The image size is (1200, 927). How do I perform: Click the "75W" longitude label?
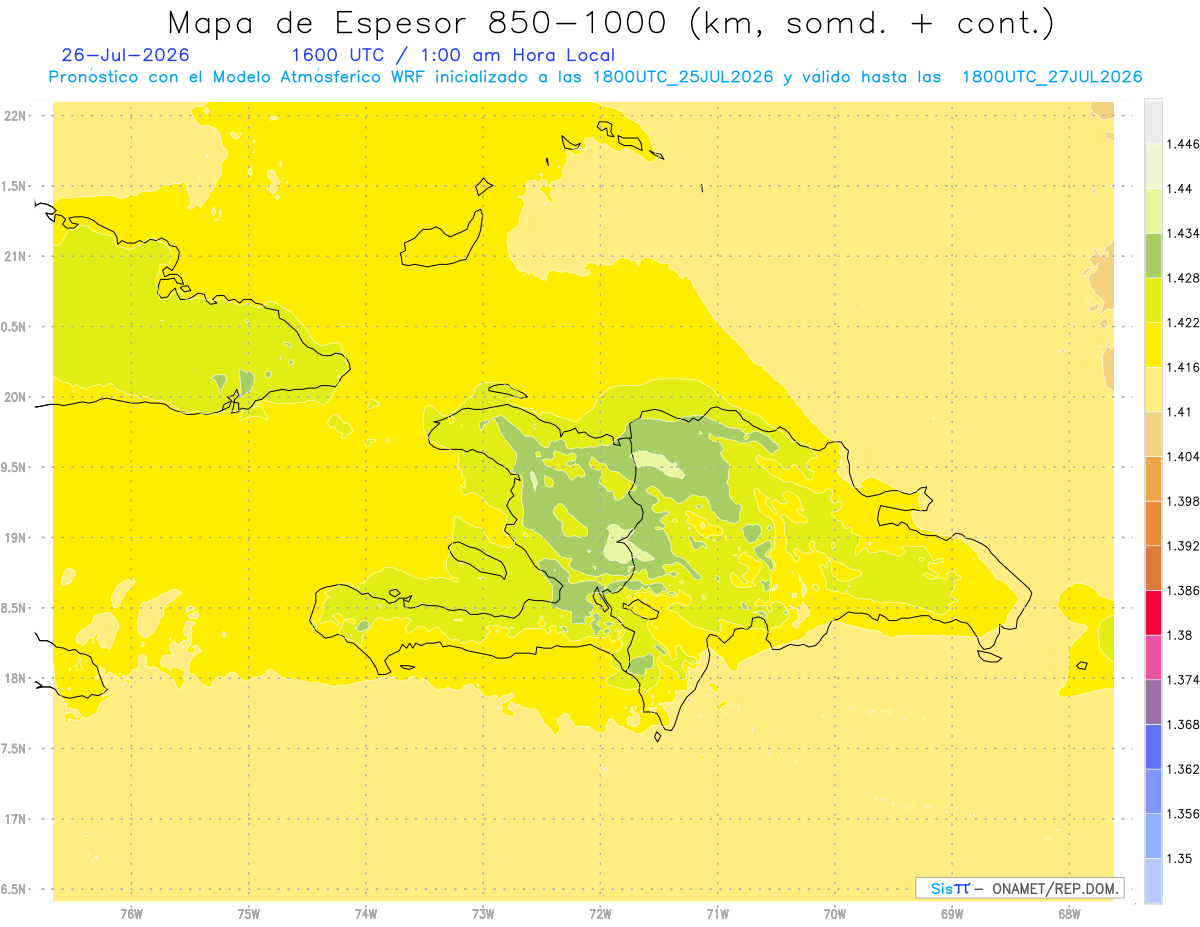point(249,913)
